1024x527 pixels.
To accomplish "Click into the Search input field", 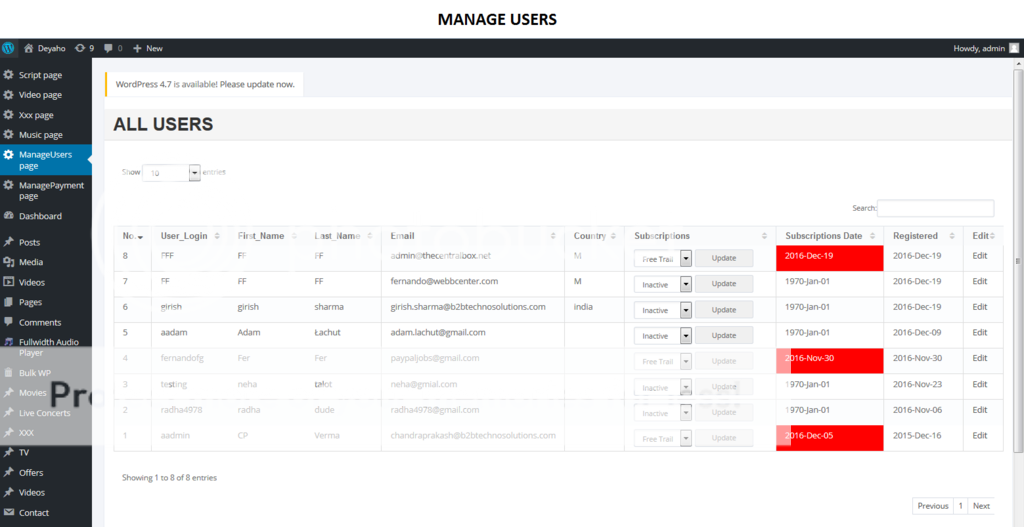I will [x=935, y=208].
